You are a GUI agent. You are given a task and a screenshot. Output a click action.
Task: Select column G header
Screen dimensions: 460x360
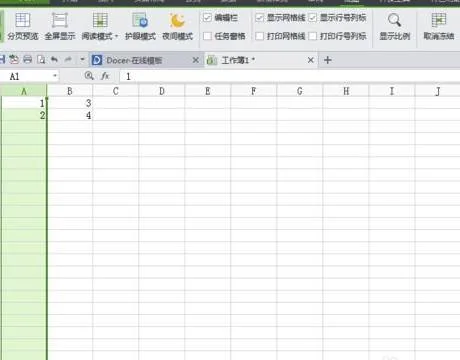(300, 91)
